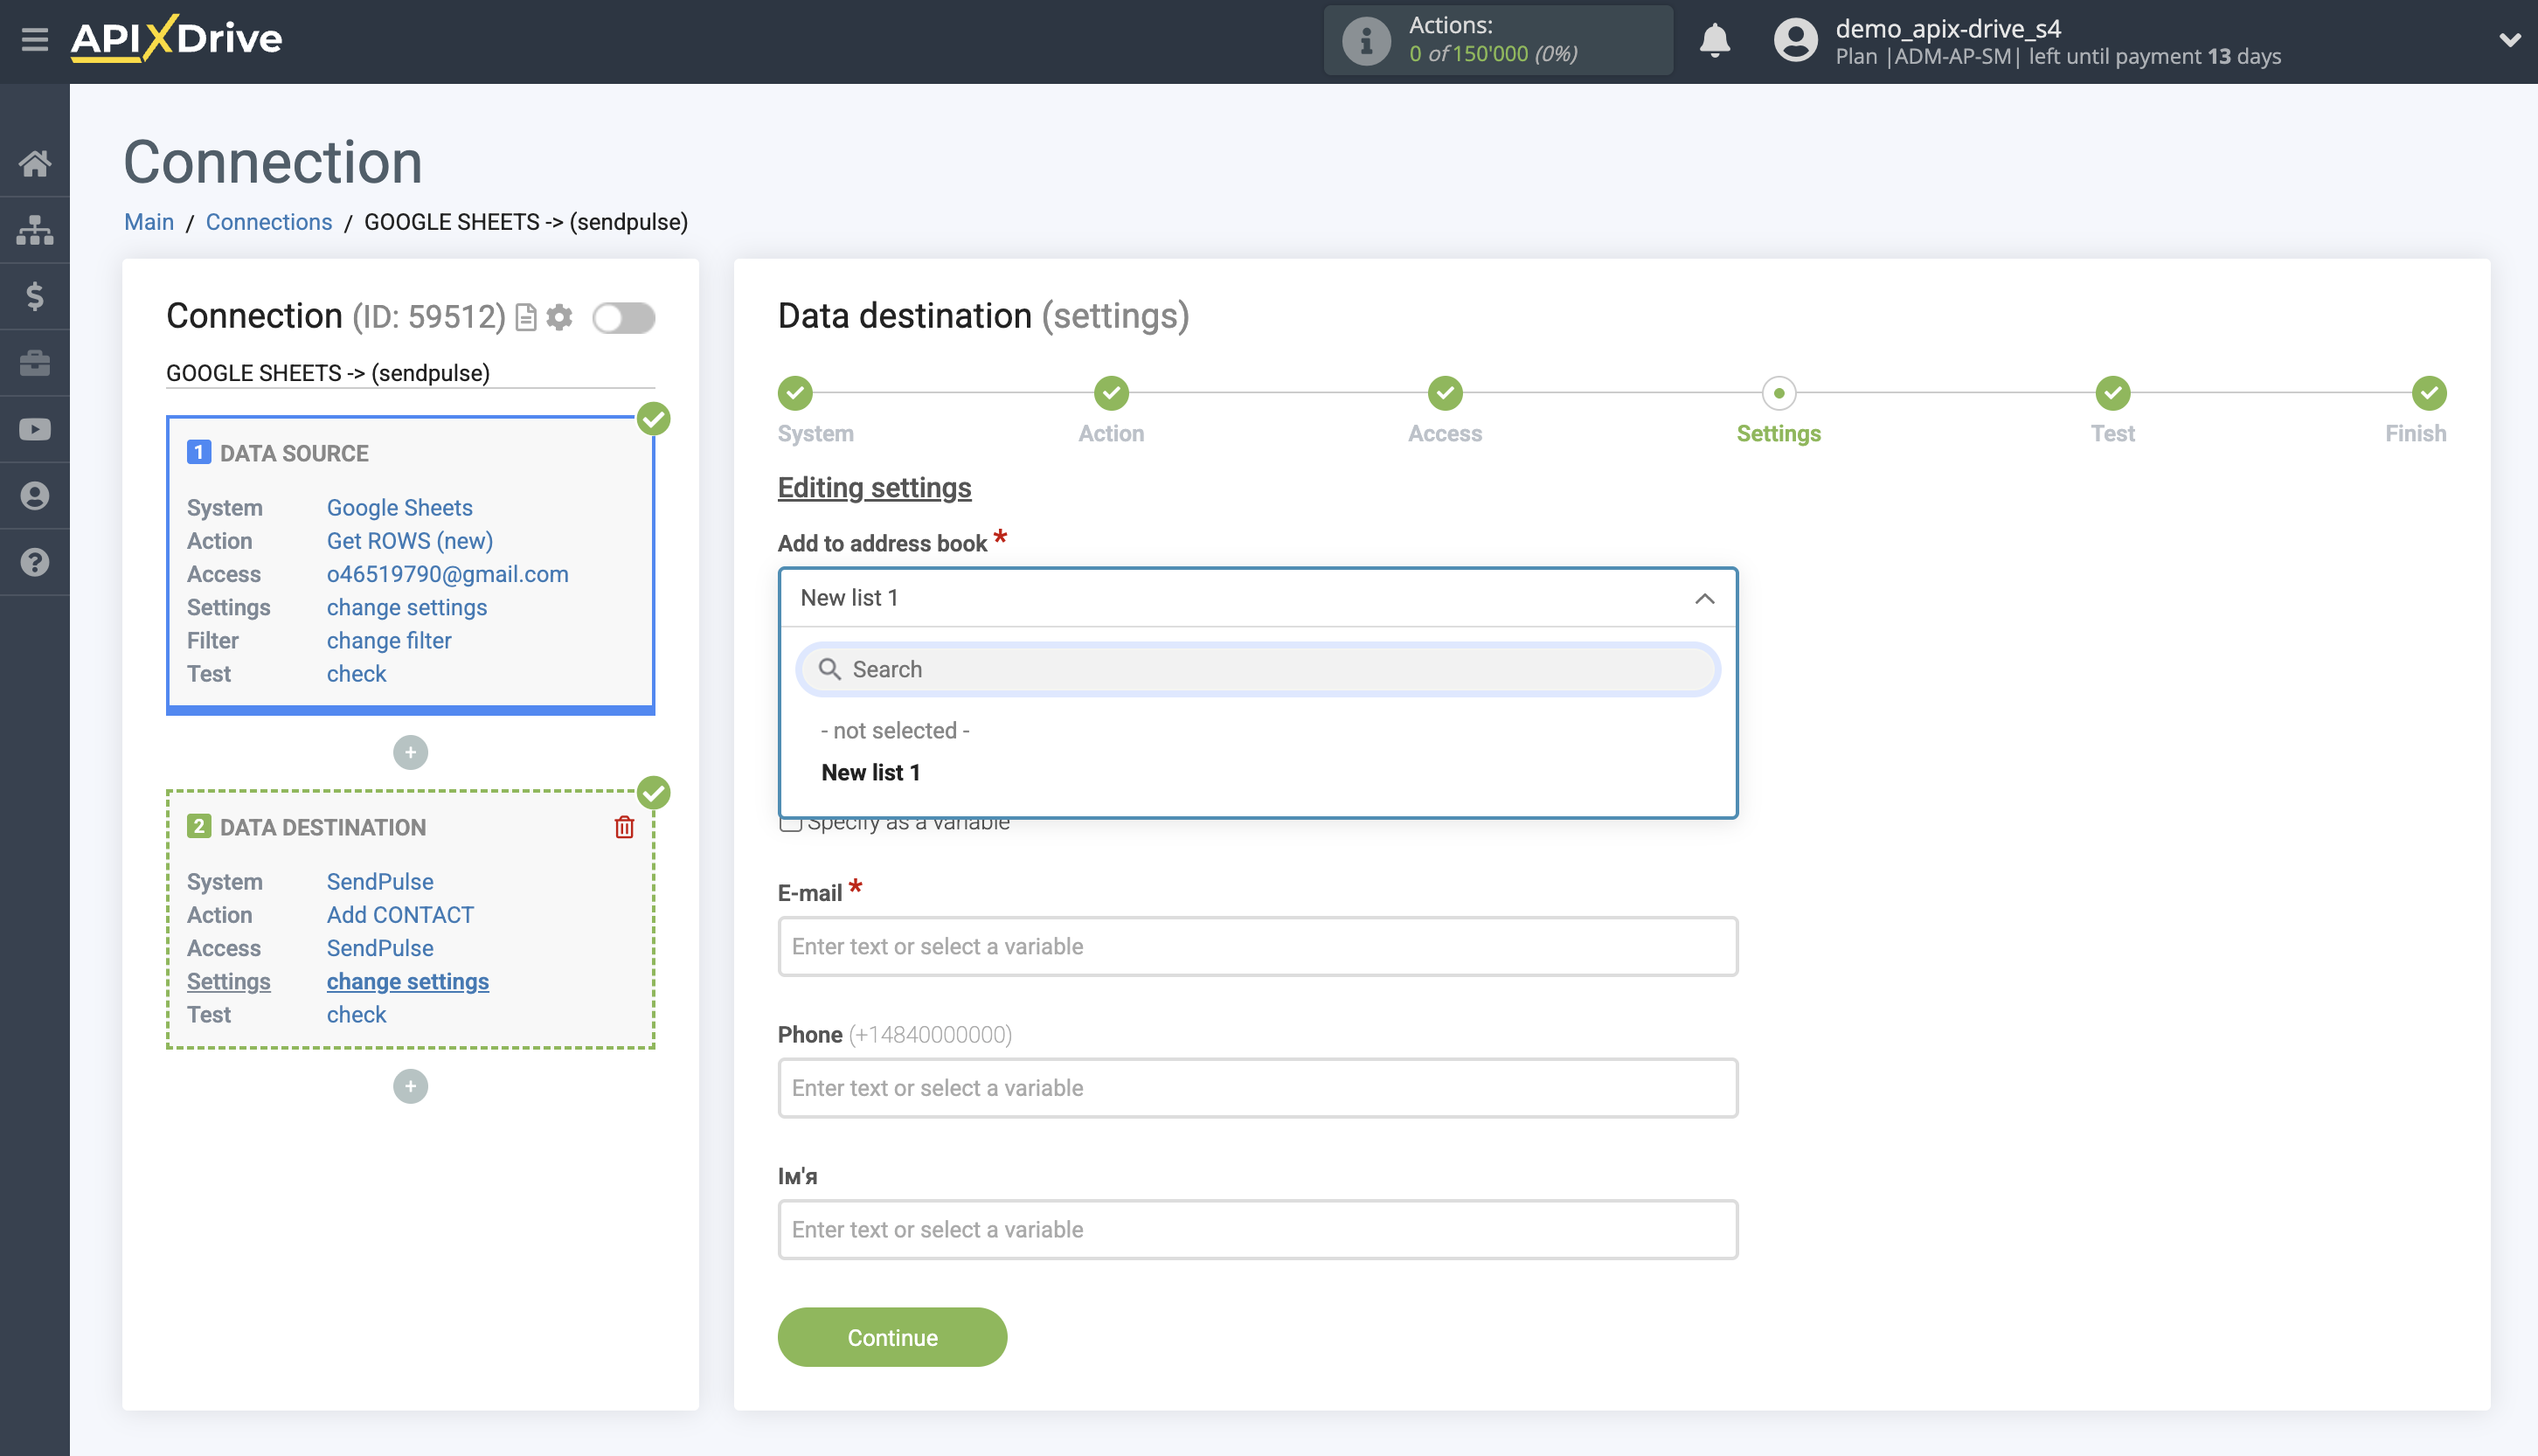2538x1456 pixels.
Task: Open the connections sitemap sidebar icon
Action: point(35,229)
